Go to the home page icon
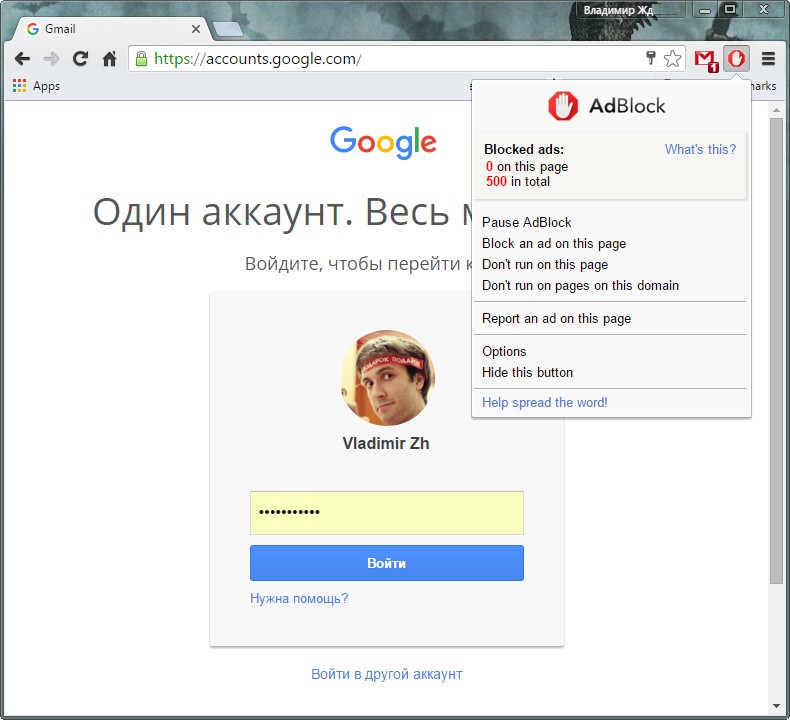The height and width of the screenshot is (720, 790). click(x=109, y=59)
